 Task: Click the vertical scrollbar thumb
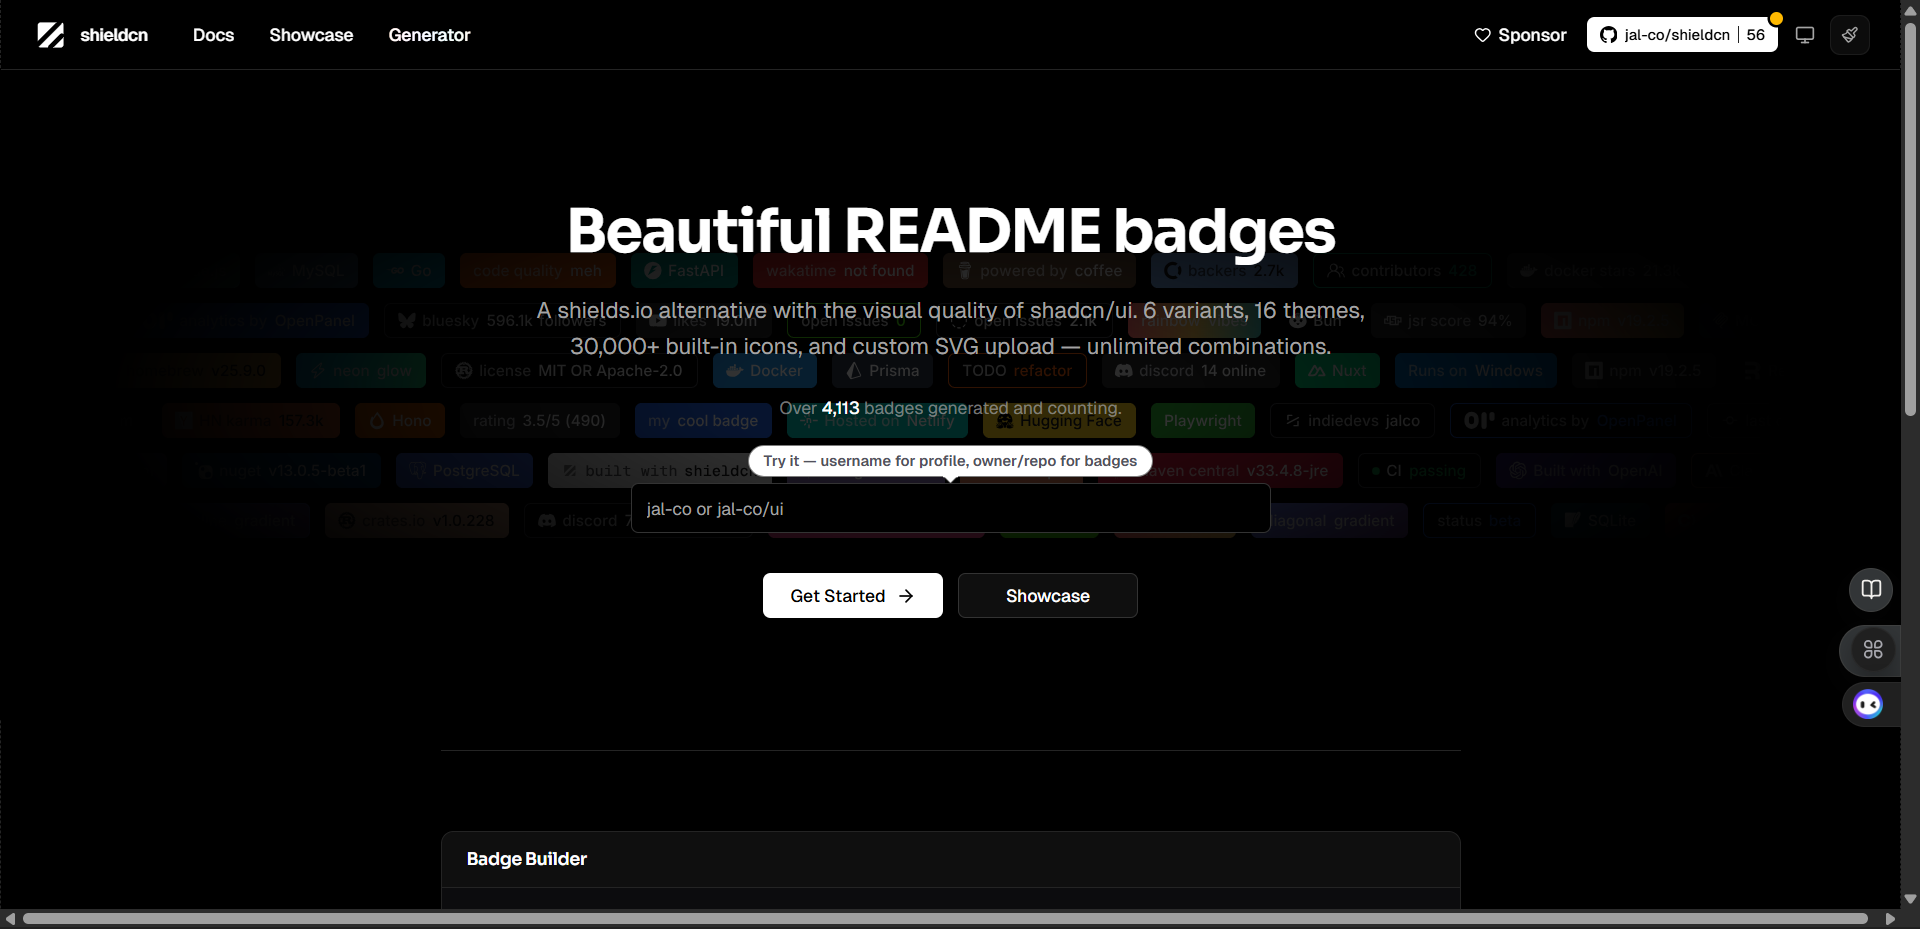coord(1910,218)
